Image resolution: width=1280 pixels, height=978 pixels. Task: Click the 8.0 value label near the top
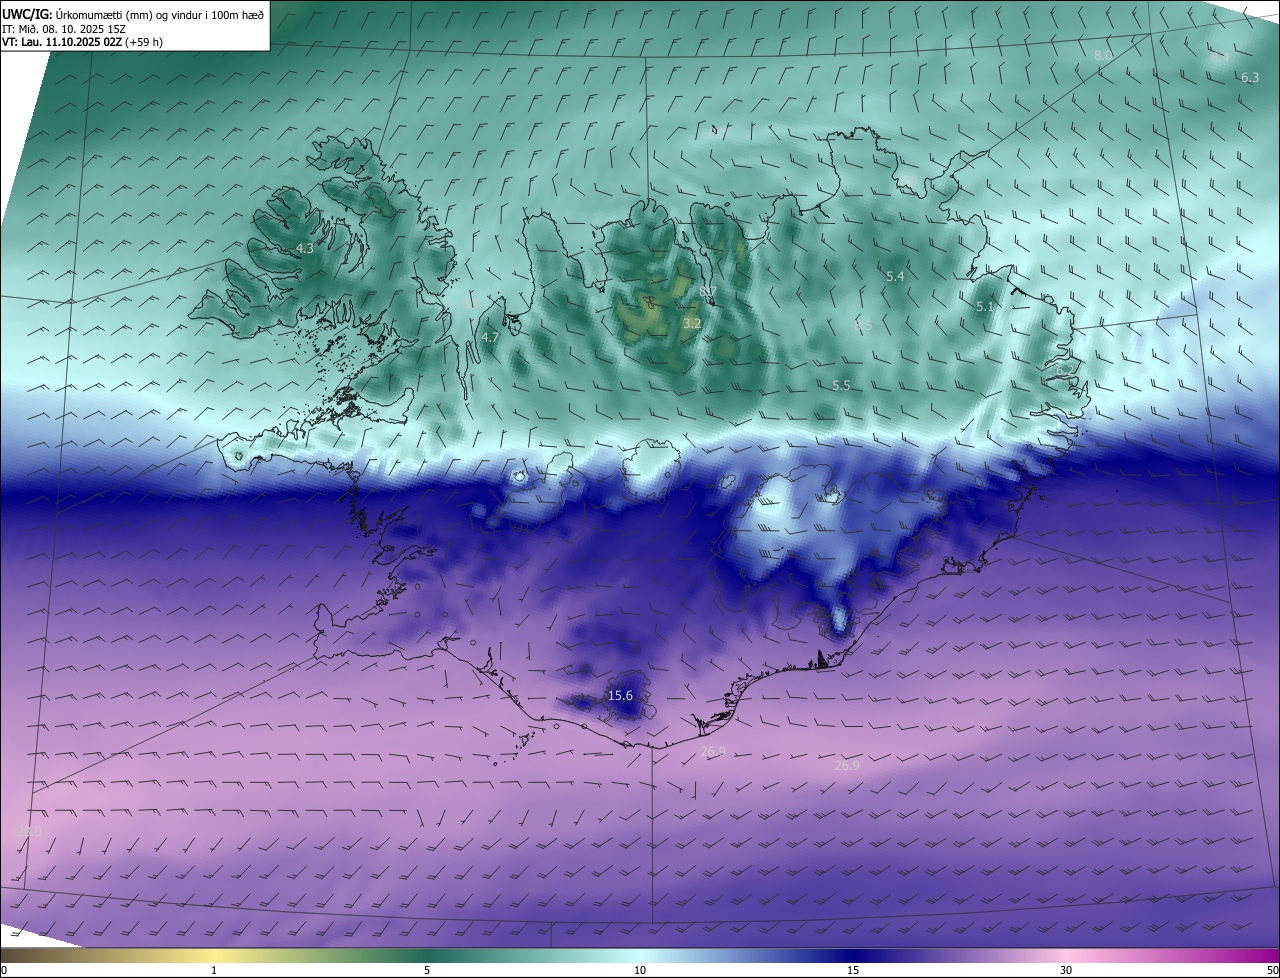[x=1103, y=55]
